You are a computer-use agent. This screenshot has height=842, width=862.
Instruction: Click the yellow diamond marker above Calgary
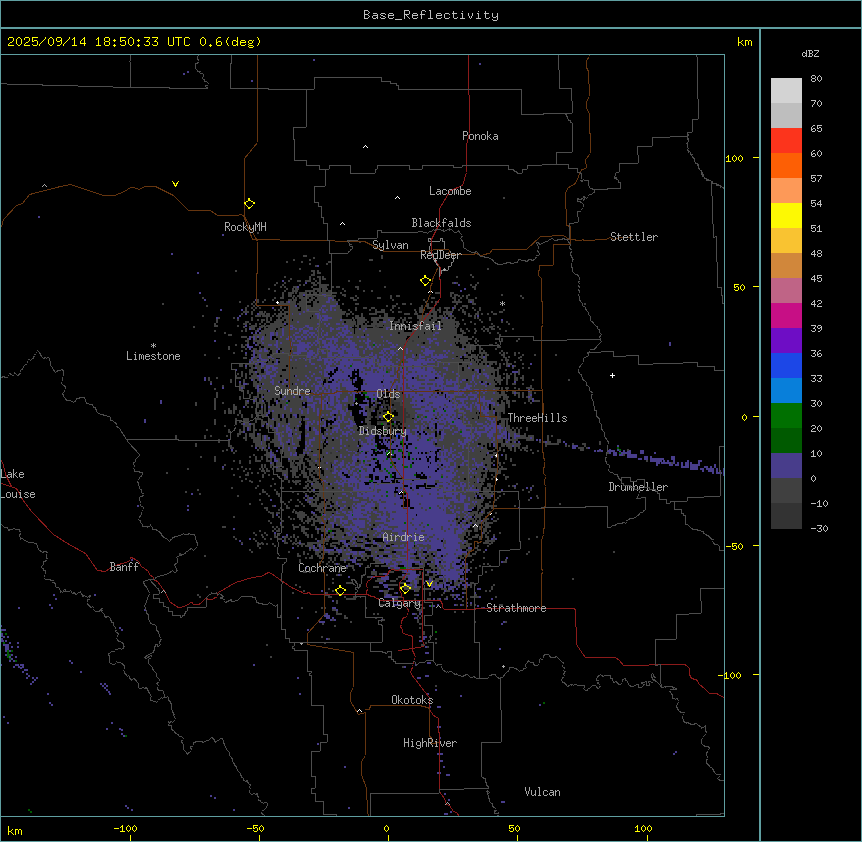click(405, 589)
